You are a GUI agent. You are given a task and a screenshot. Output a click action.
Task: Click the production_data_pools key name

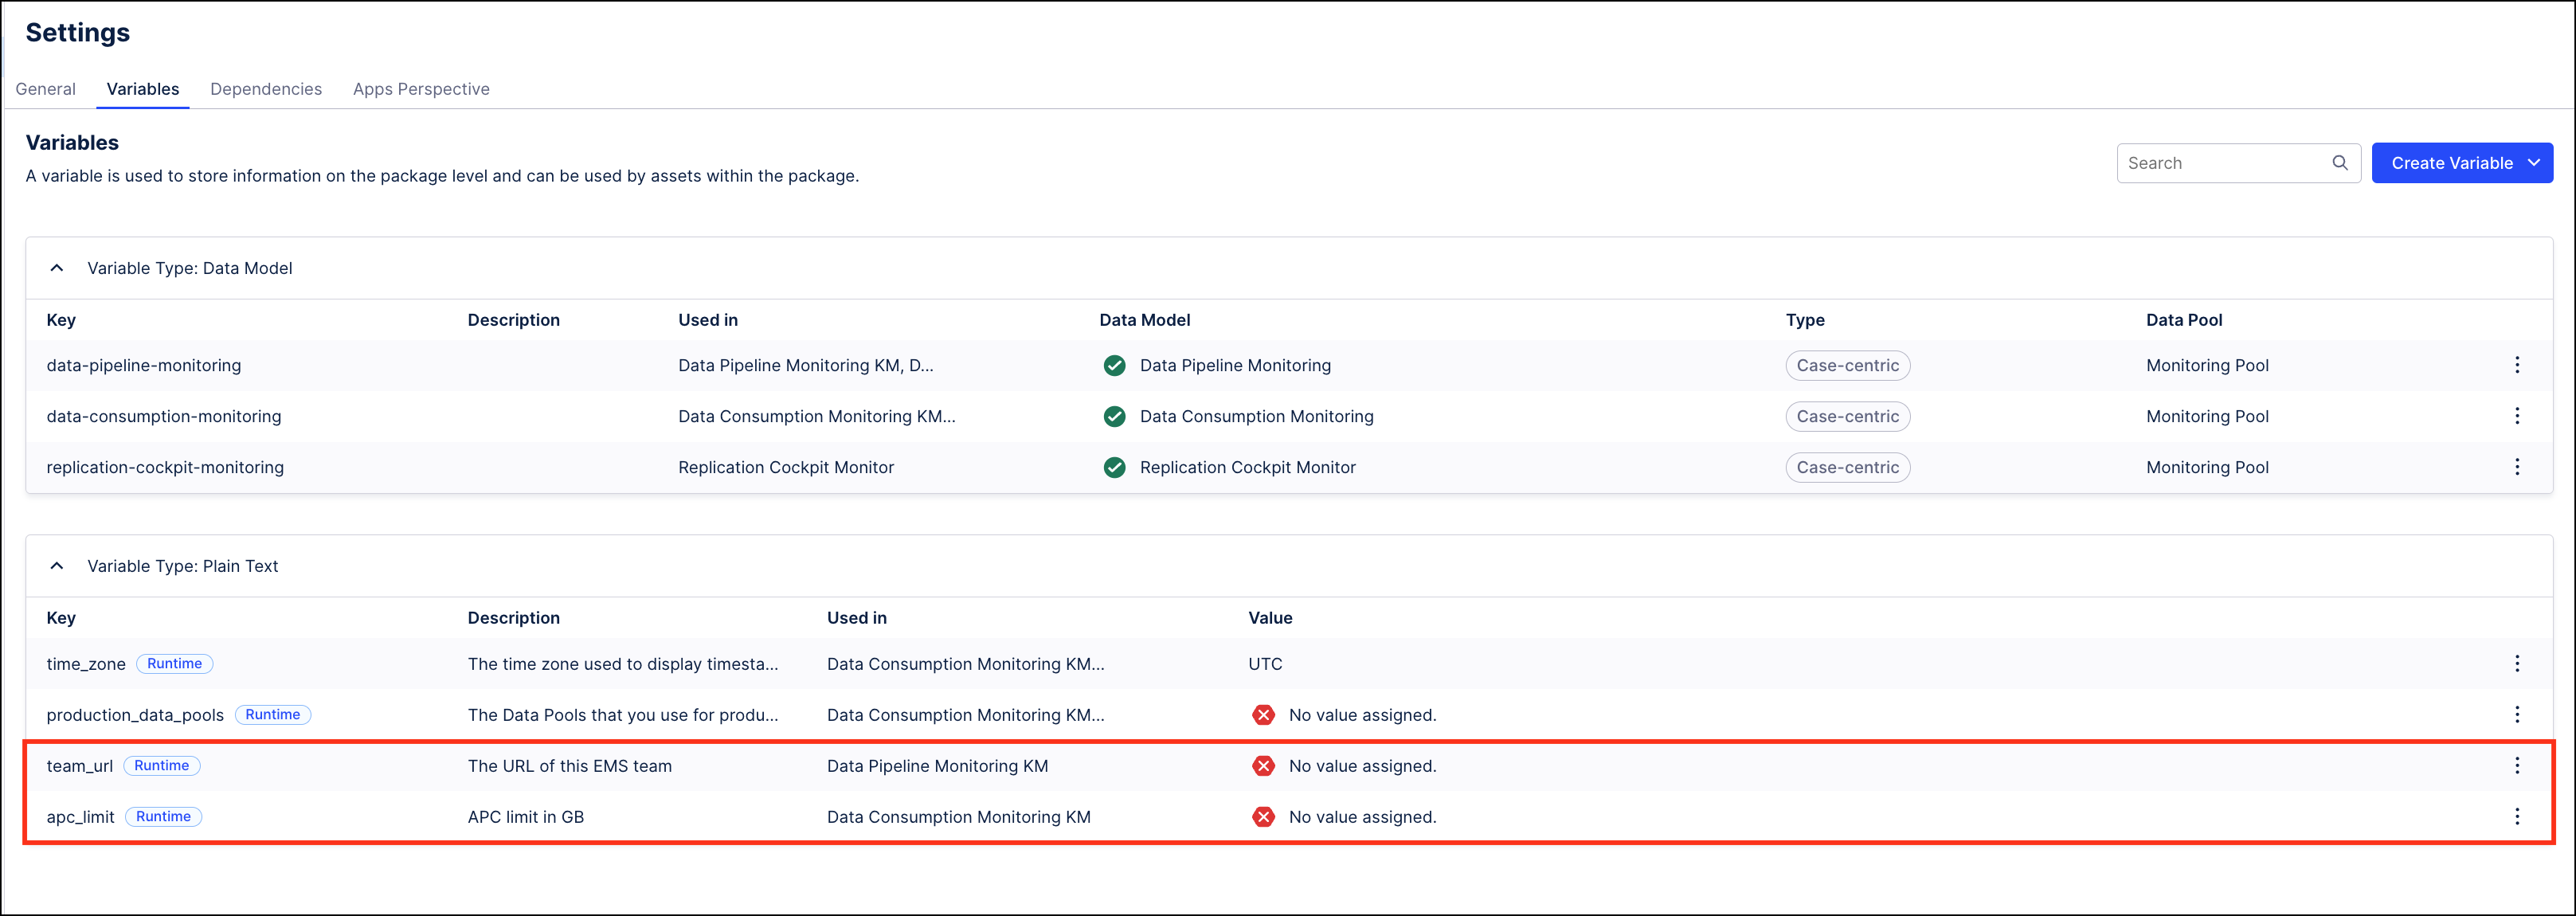(135, 715)
